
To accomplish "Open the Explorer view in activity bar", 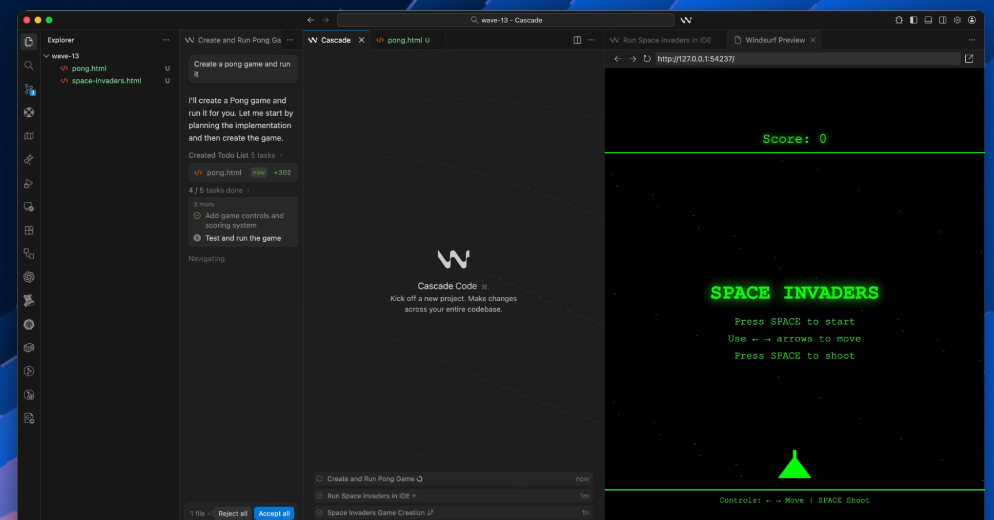I will pyautogui.click(x=29, y=42).
